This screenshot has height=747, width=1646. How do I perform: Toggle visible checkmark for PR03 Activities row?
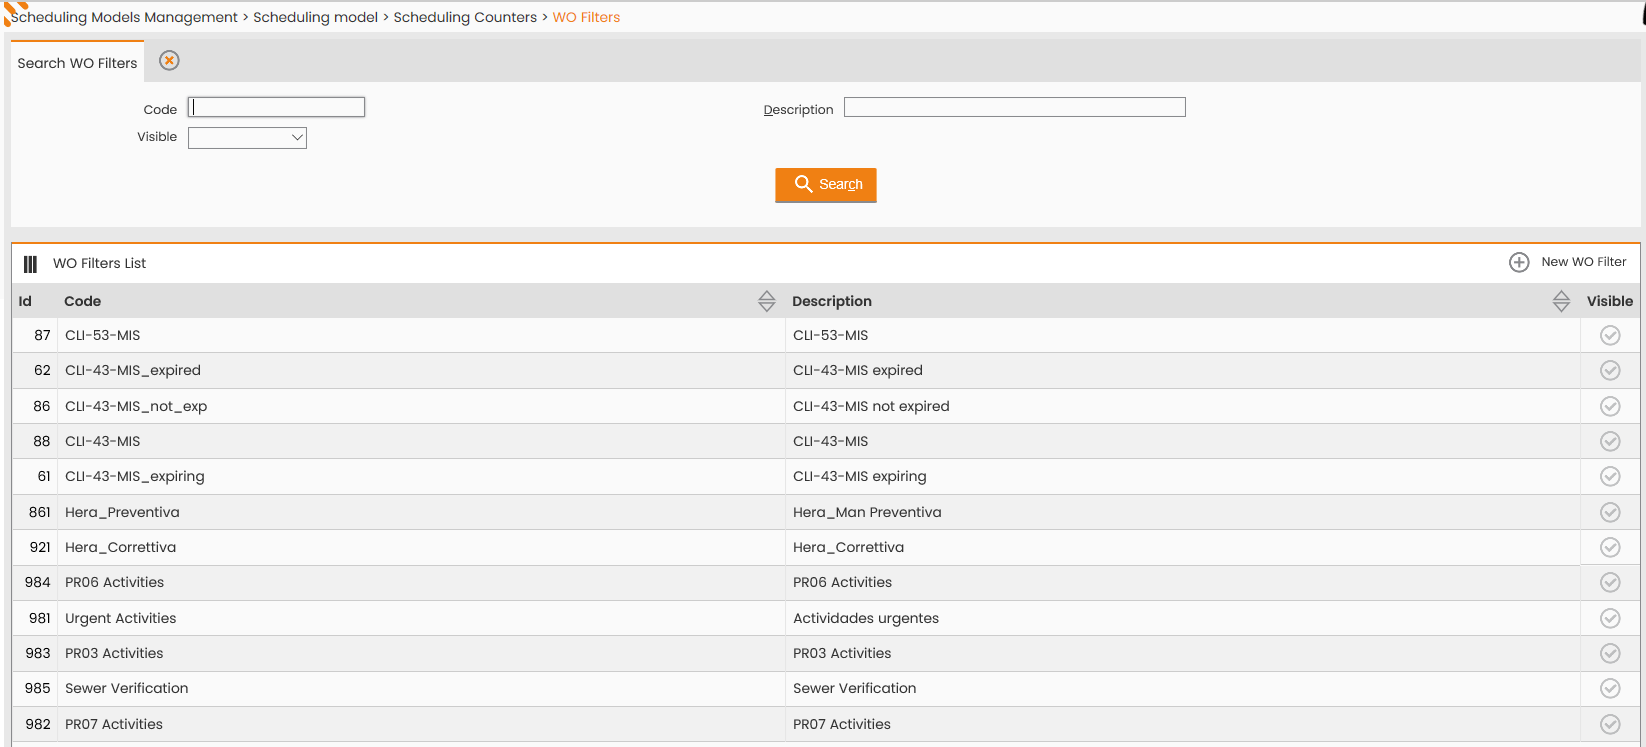(1610, 653)
